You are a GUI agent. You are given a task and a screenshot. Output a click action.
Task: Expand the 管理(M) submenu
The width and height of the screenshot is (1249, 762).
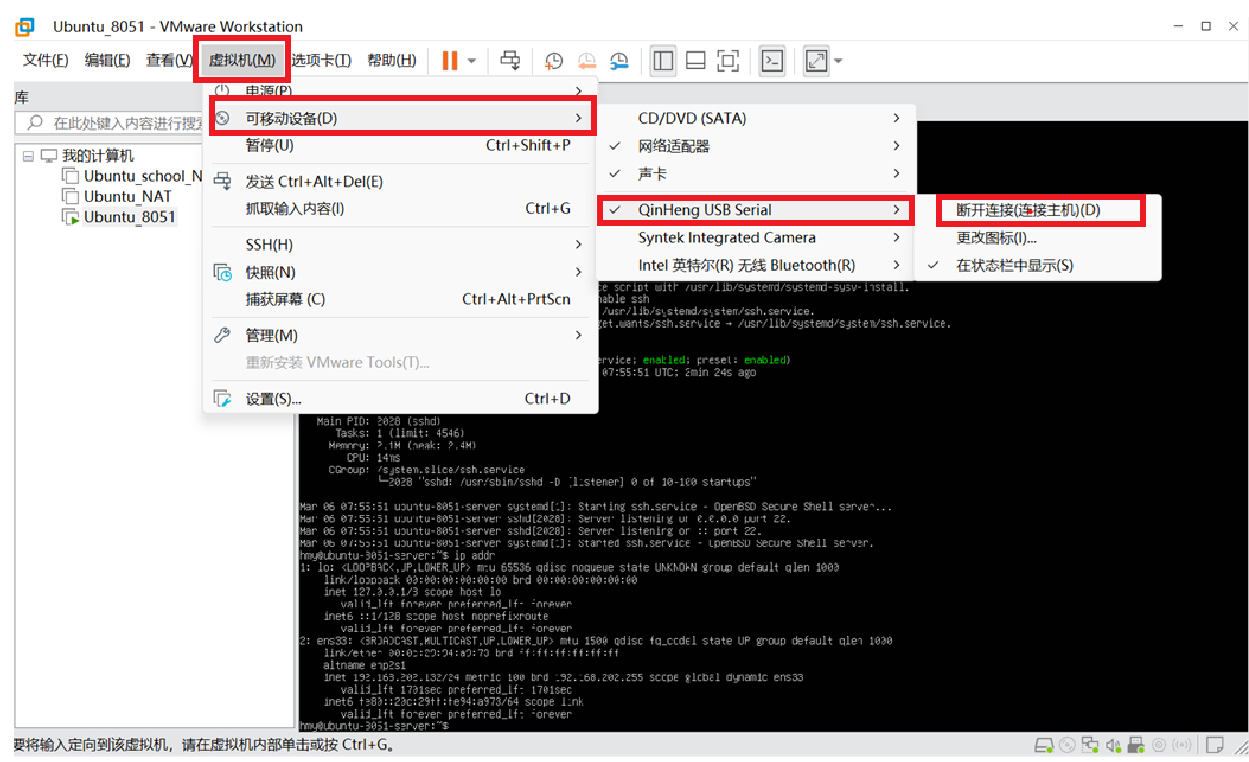pos(400,335)
